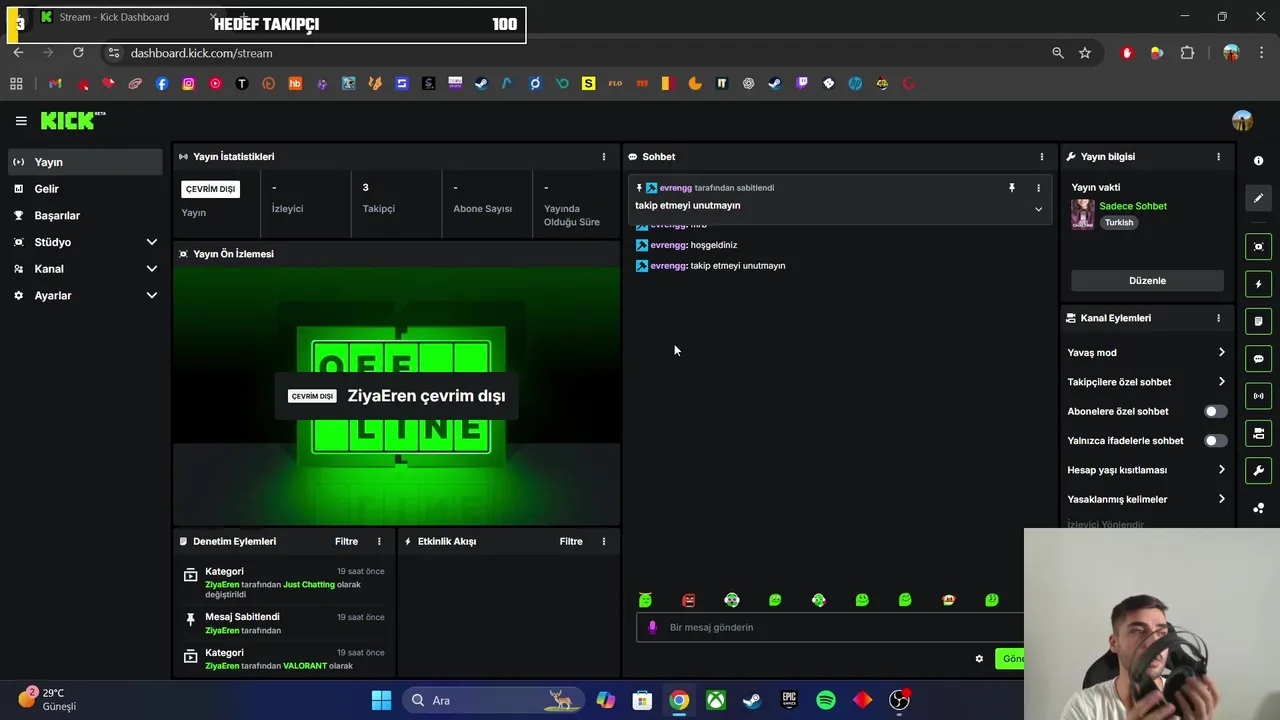1280x720 pixels.
Task: Open Denetim Eylemleri three-dot menu
Action: pos(379,542)
